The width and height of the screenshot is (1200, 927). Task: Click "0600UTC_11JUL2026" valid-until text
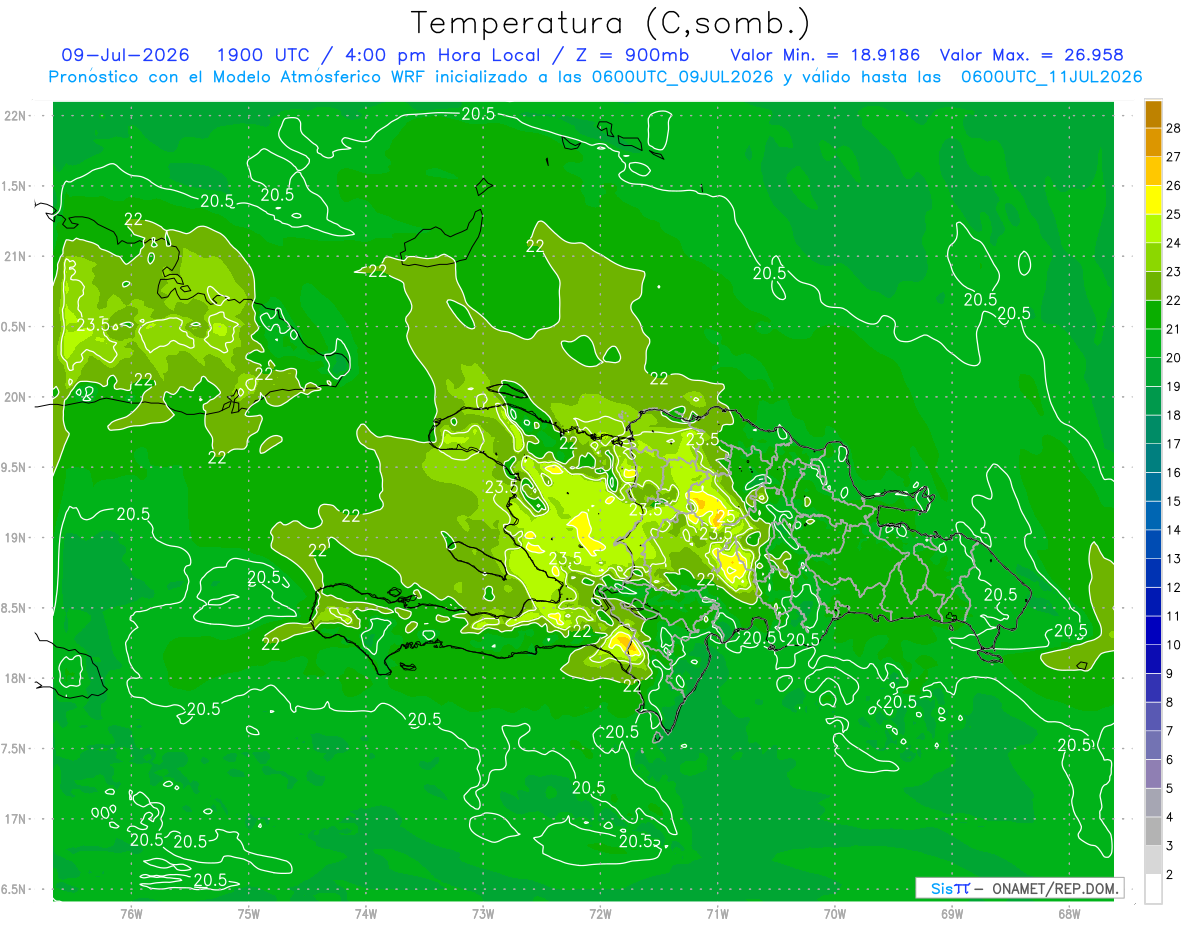(x=1051, y=77)
